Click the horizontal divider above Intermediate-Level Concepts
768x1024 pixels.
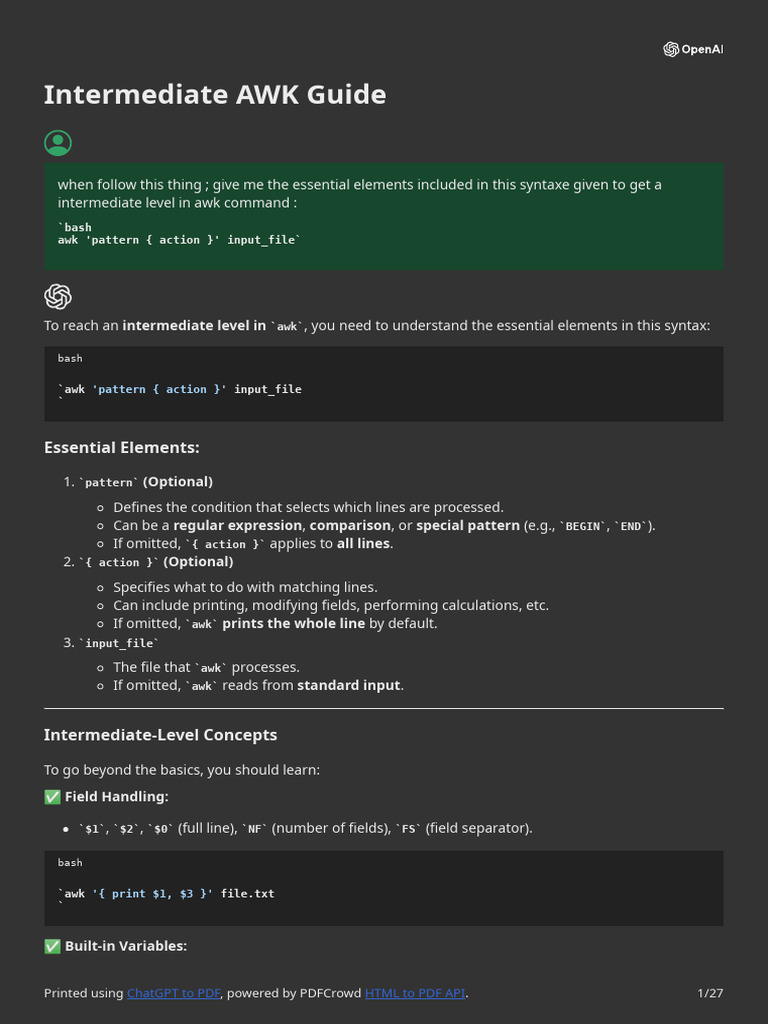point(383,708)
